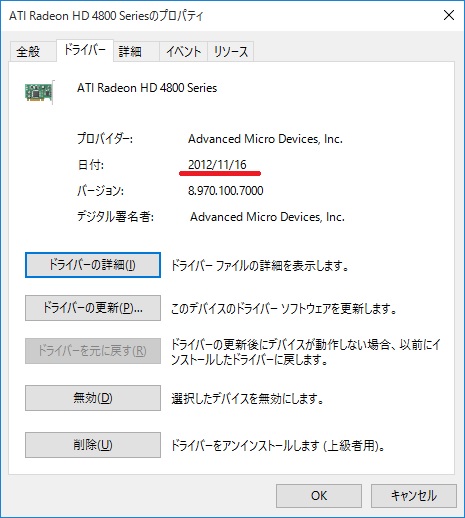The image size is (465, 518).
Task: Switch to the 全般 tab
Action: pyautogui.click(x=28, y=52)
